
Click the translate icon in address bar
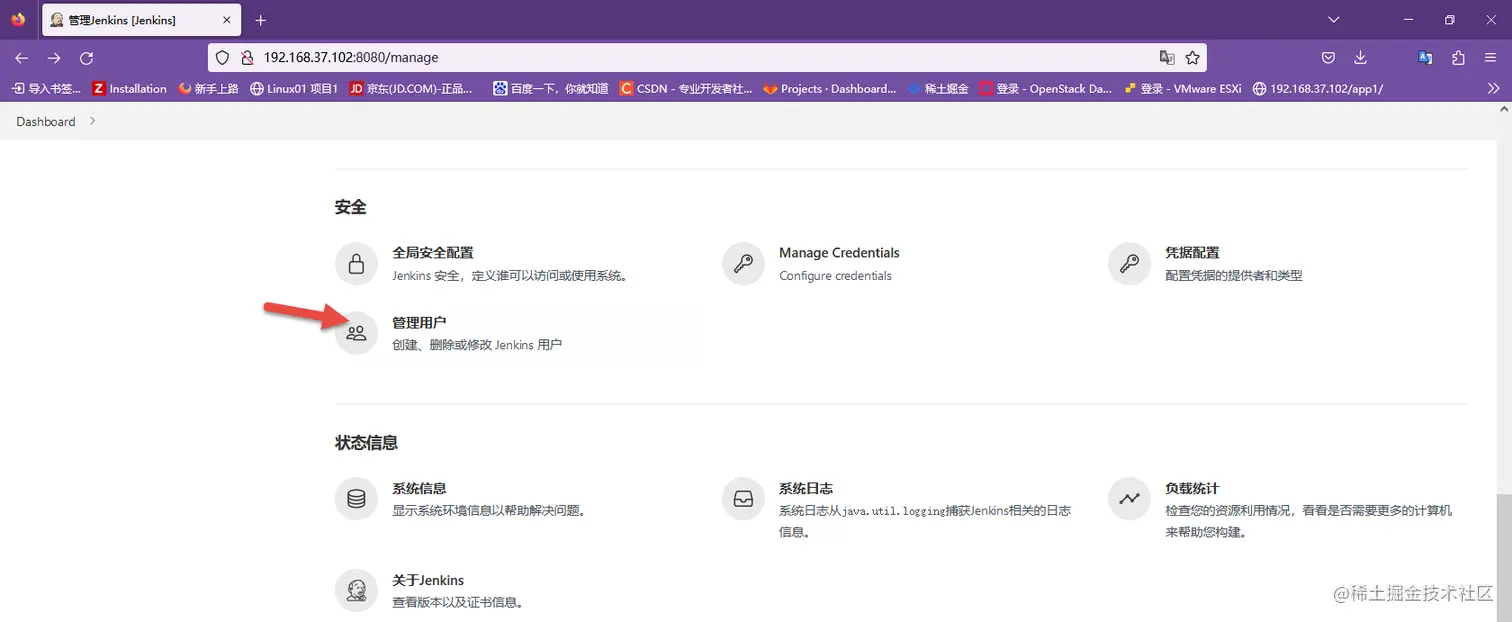(1166, 58)
